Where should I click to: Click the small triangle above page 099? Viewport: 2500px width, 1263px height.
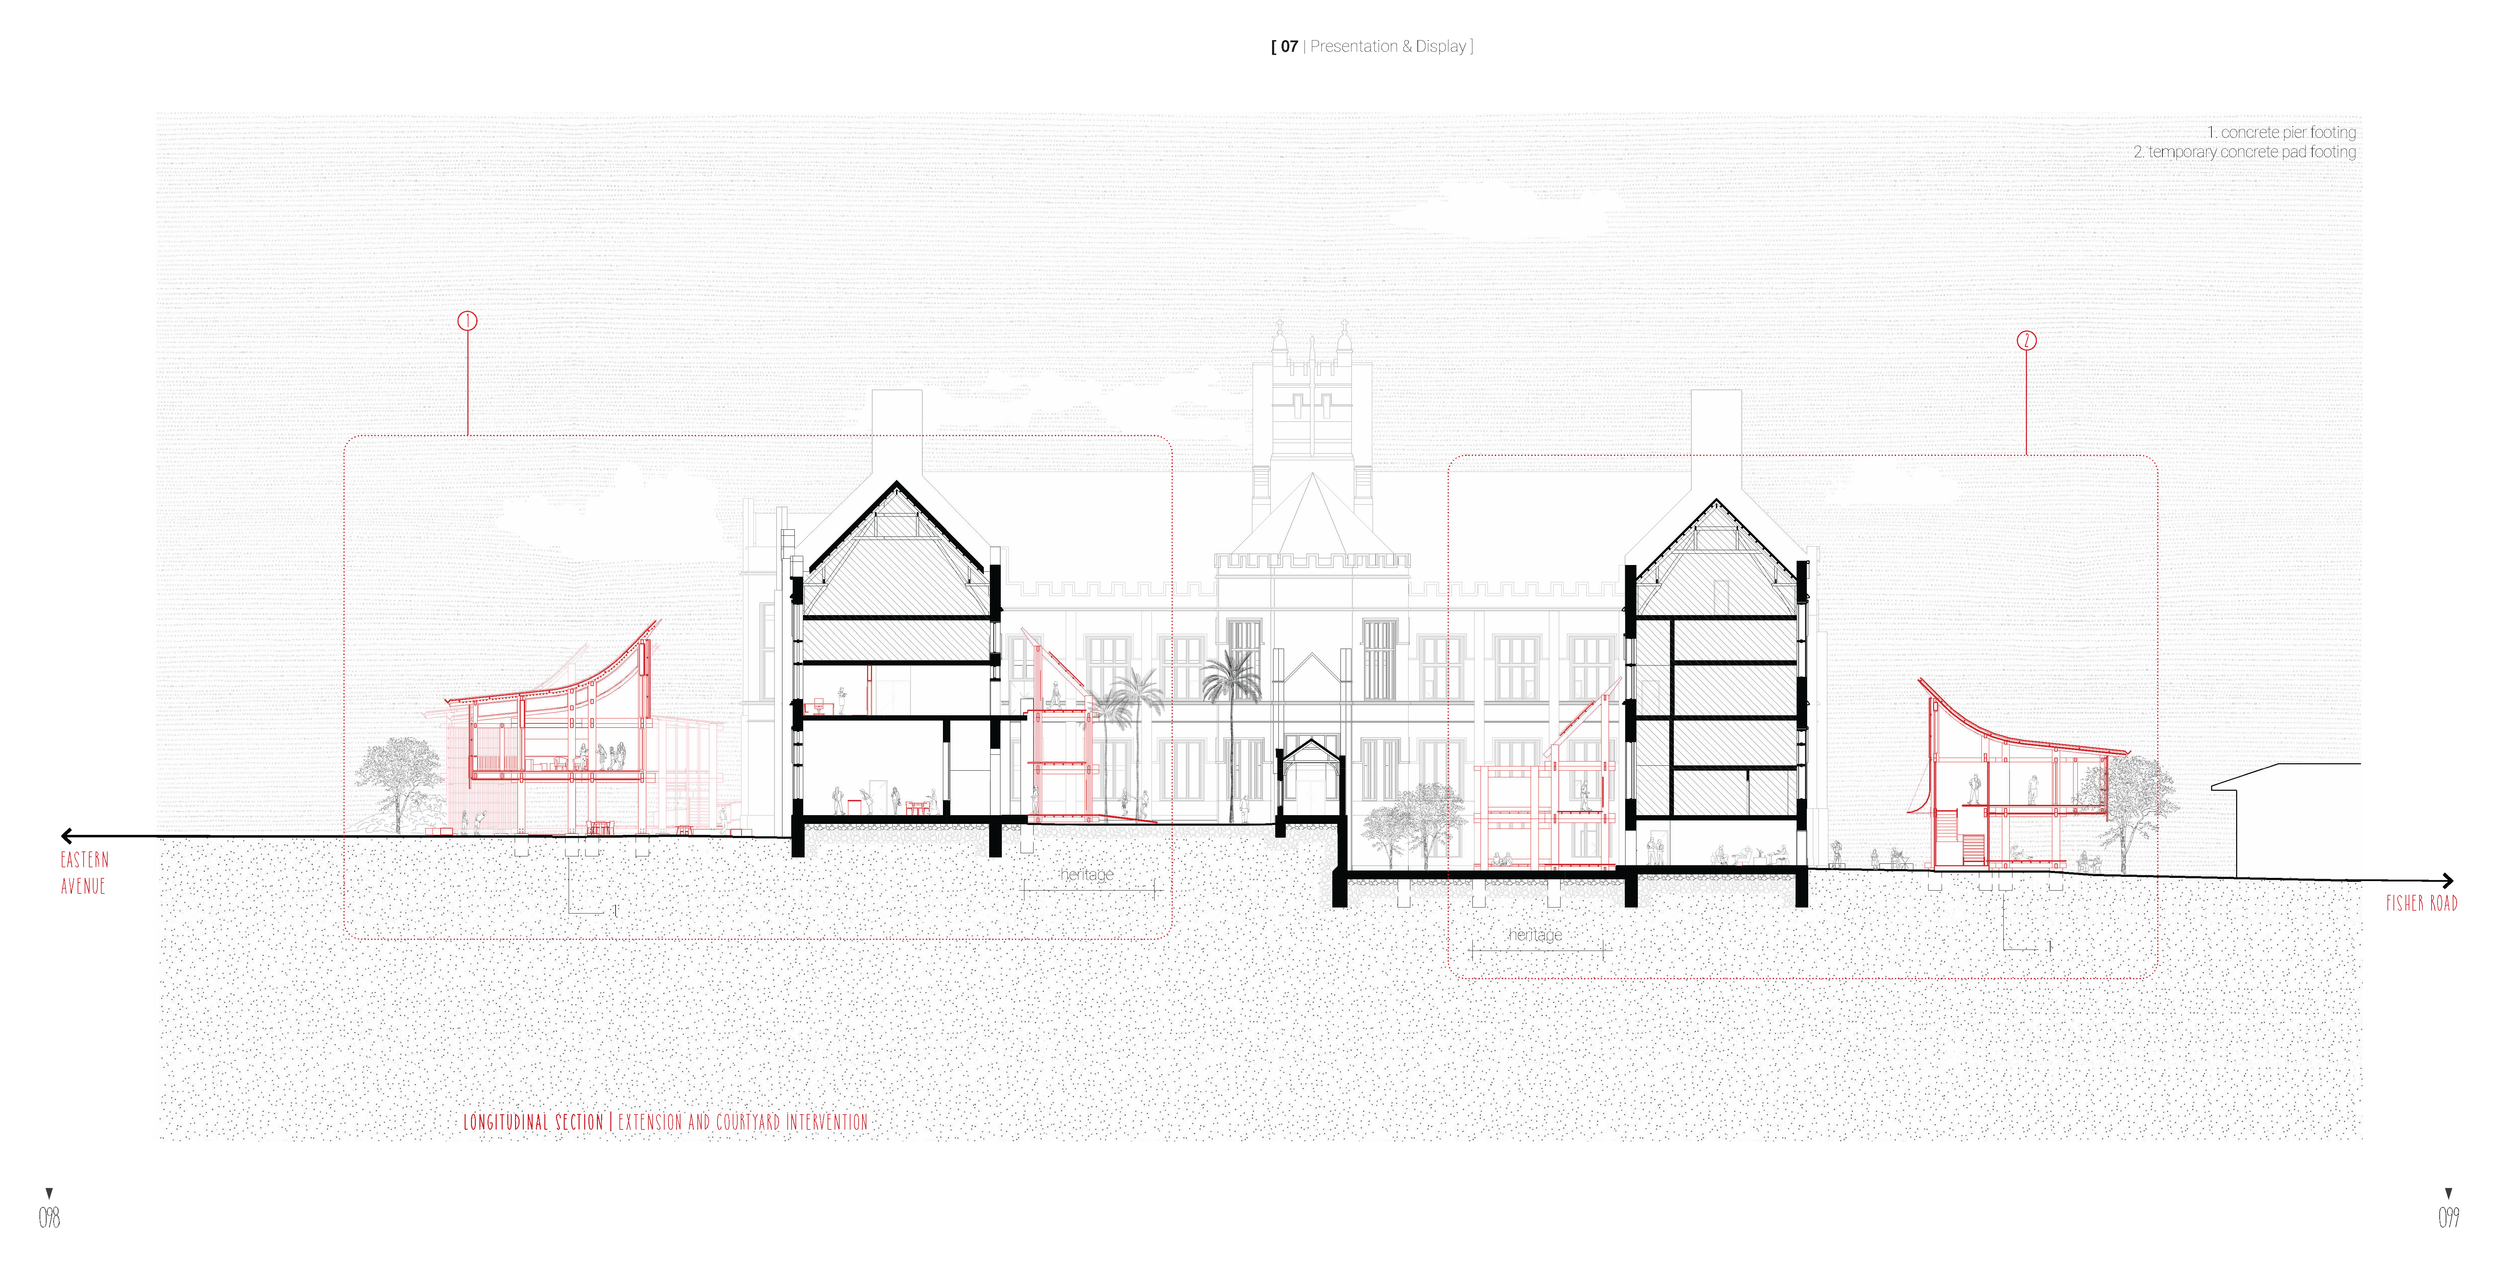(x=2448, y=1193)
